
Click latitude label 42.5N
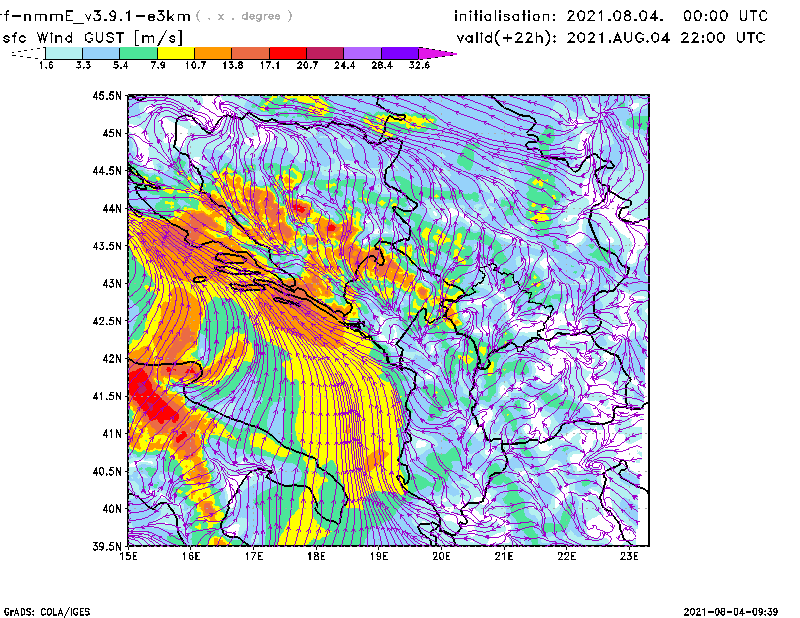(x=107, y=321)
